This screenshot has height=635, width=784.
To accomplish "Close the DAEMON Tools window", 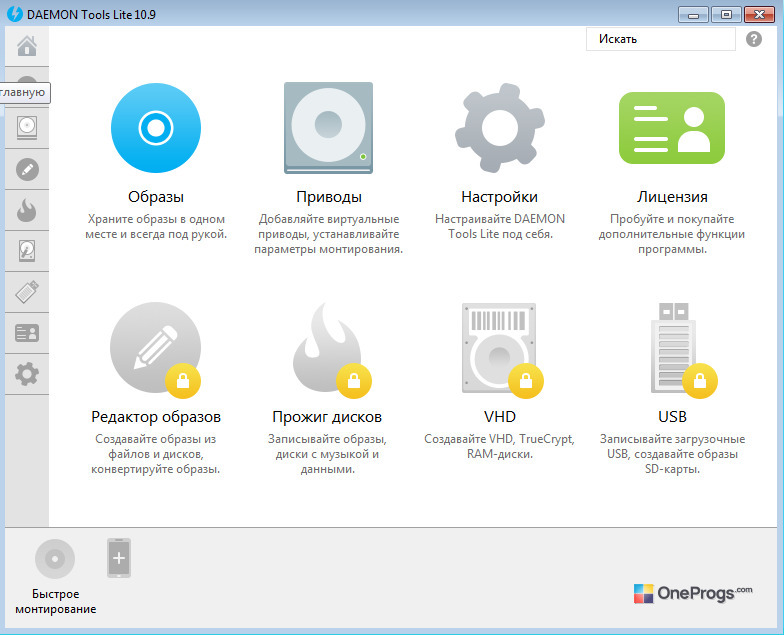I will 759,14.
